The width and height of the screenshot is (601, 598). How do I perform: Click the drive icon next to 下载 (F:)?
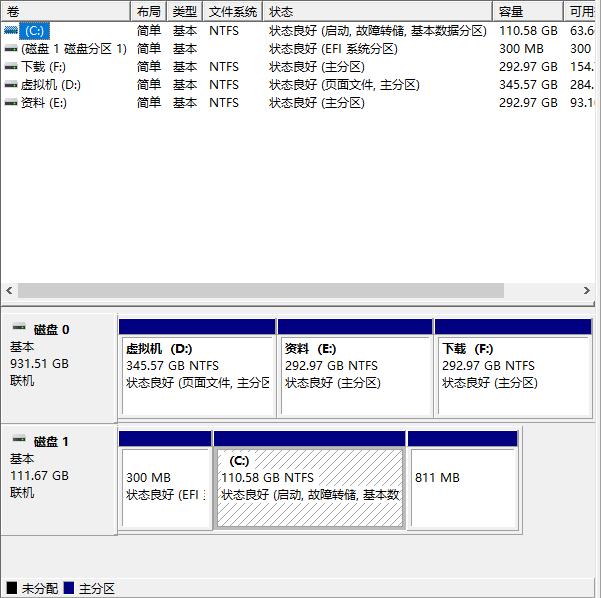tap(11, 67)
